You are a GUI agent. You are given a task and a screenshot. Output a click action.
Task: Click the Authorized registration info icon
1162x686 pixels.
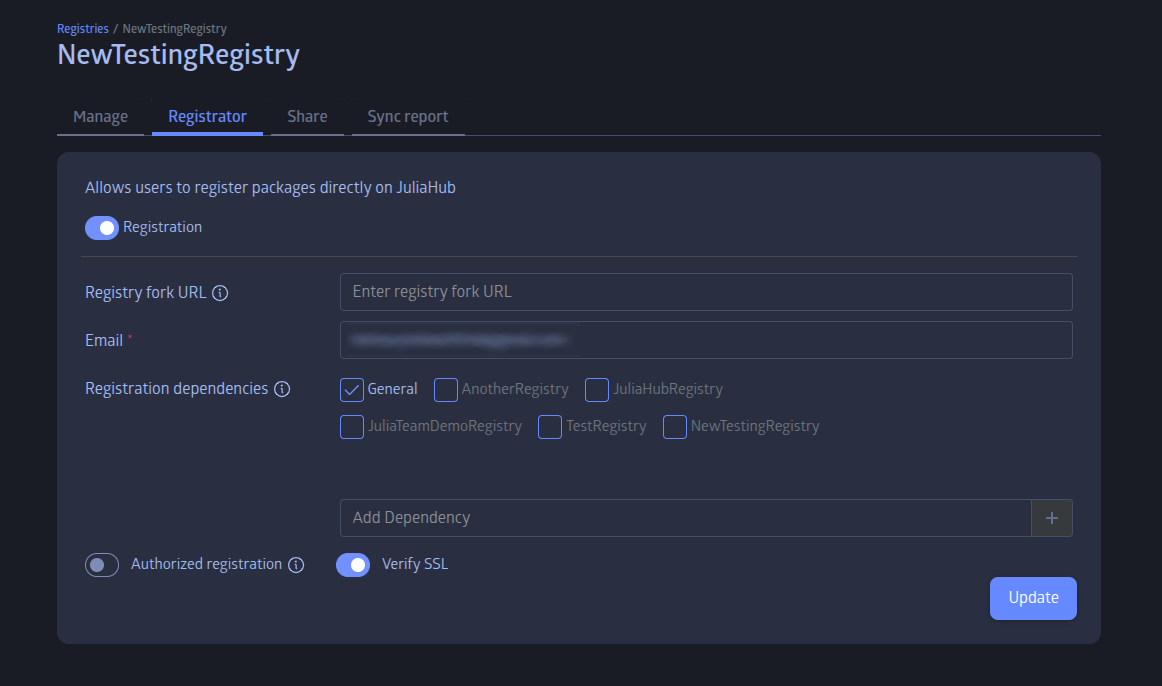click(x=296, y=565)
